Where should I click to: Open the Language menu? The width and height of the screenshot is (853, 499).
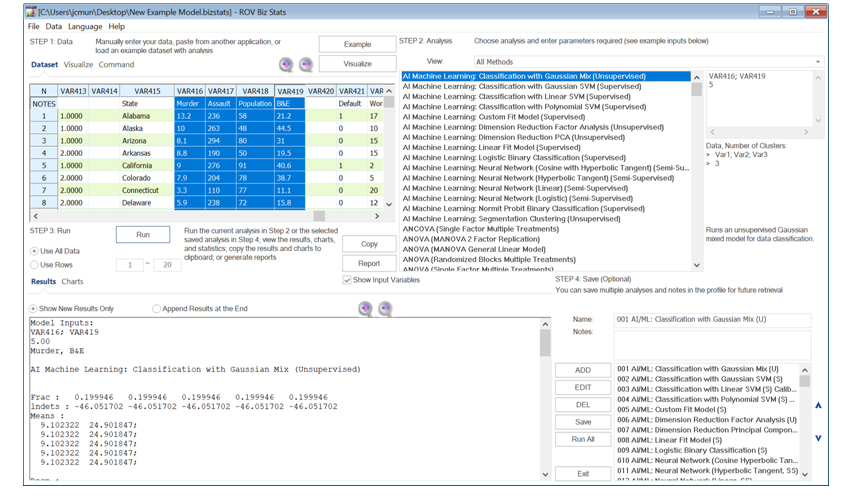pyautogui.click(x=85, y=26)
